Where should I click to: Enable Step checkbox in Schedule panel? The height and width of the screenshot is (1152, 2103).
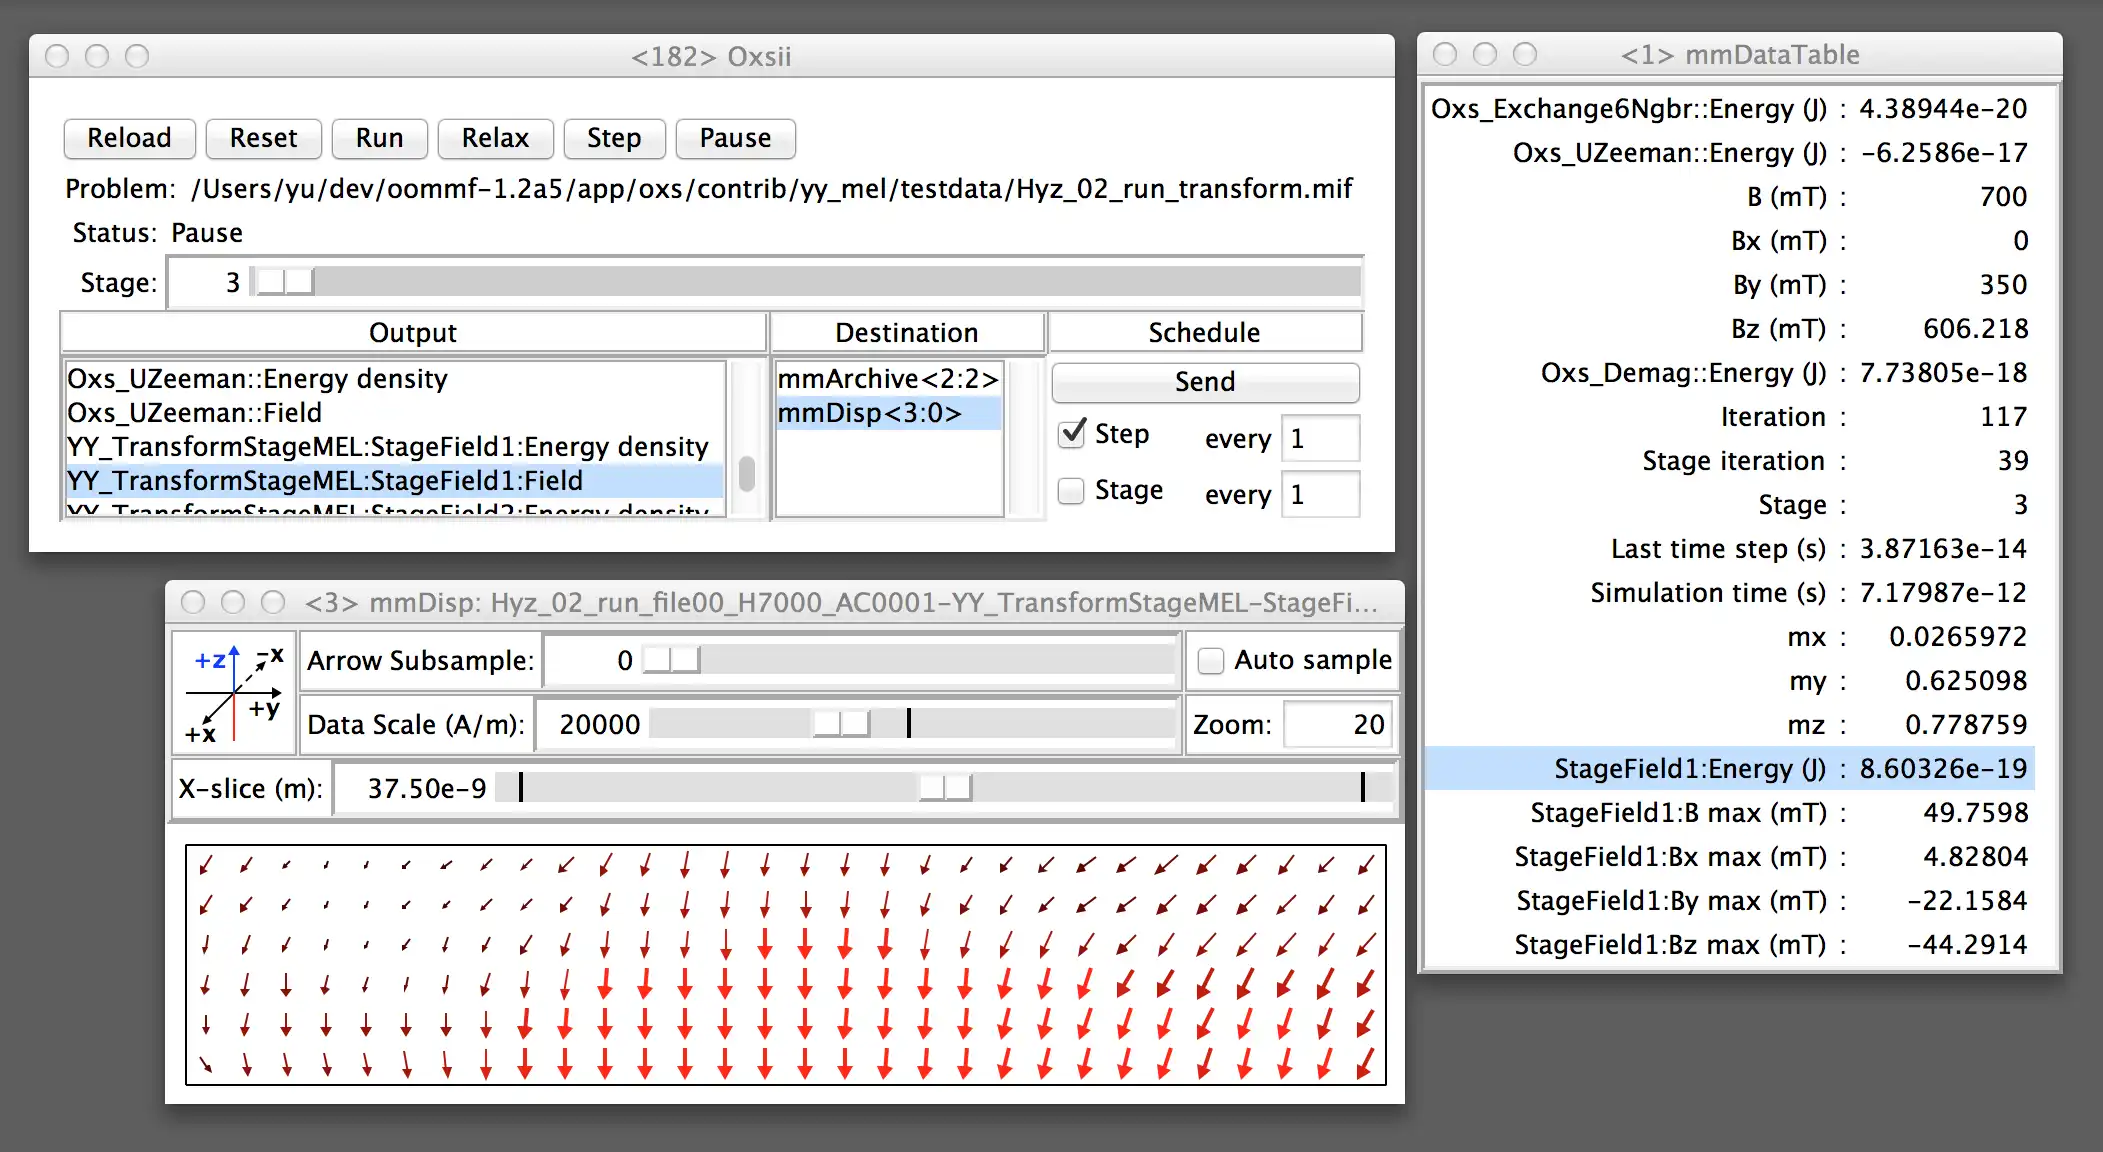pyautogui.click(x=1073, y=434)
